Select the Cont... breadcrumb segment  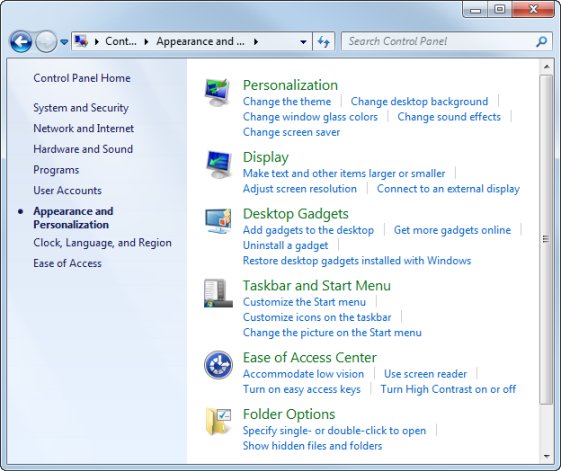(121, 42)
